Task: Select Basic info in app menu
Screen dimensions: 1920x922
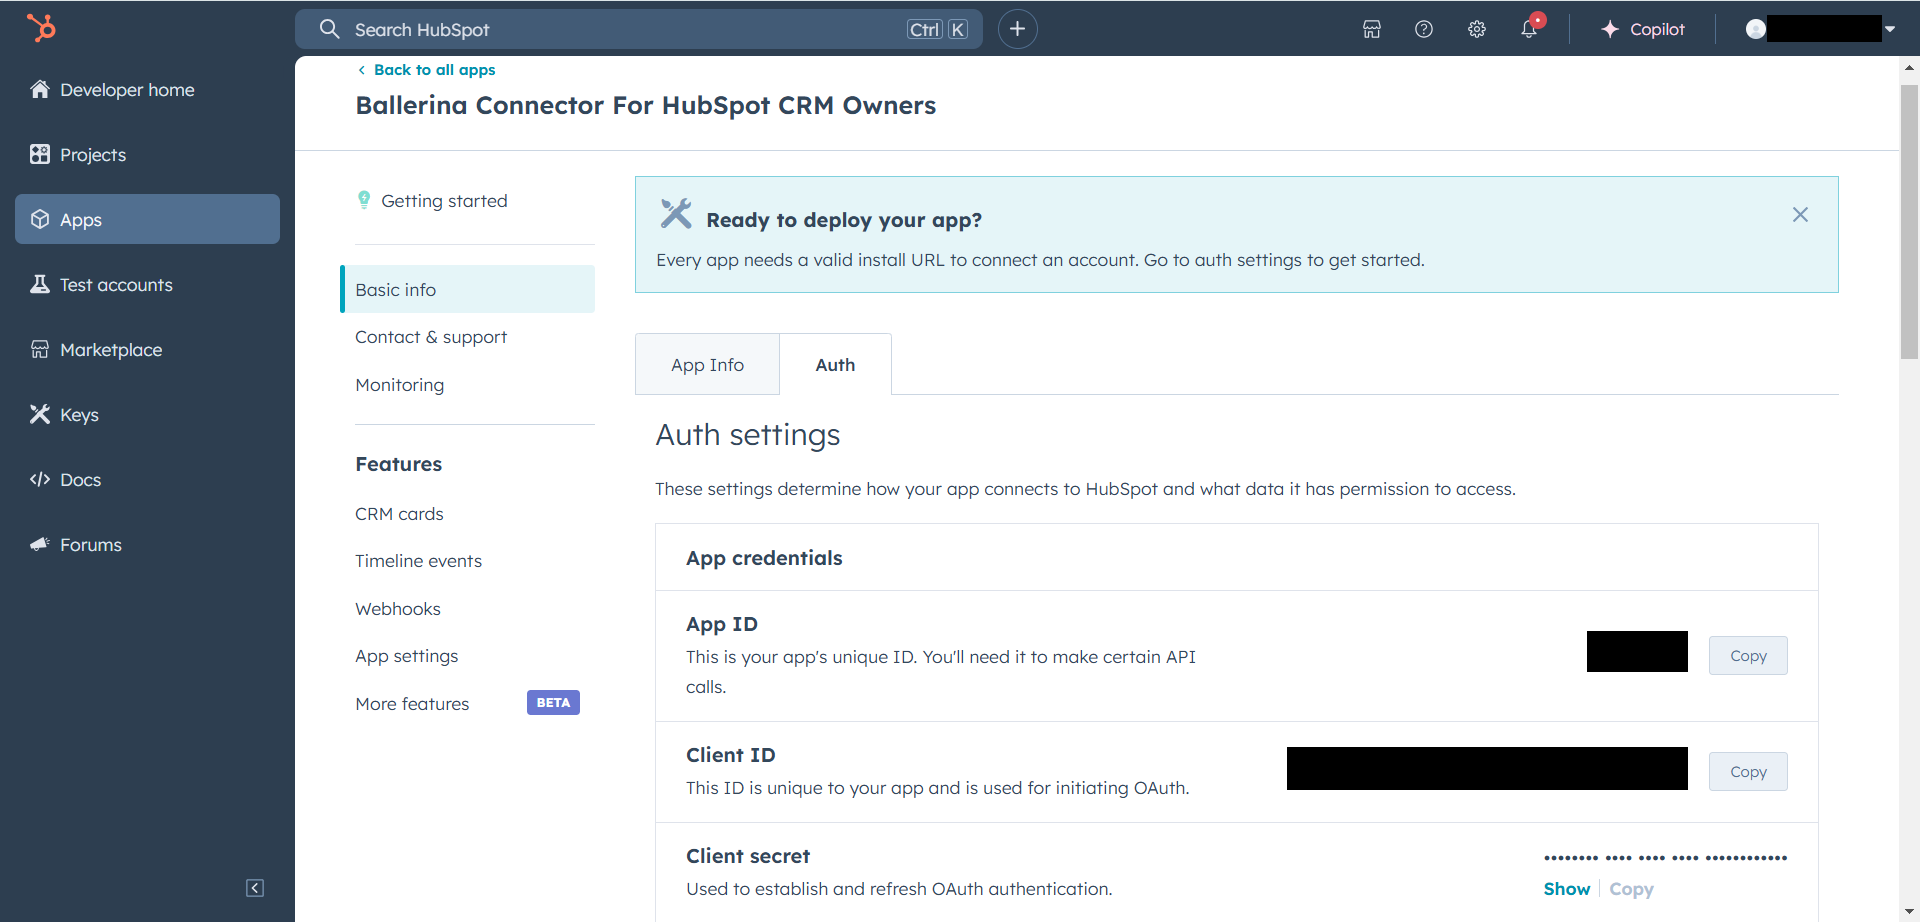Action: tap(467, 289)
